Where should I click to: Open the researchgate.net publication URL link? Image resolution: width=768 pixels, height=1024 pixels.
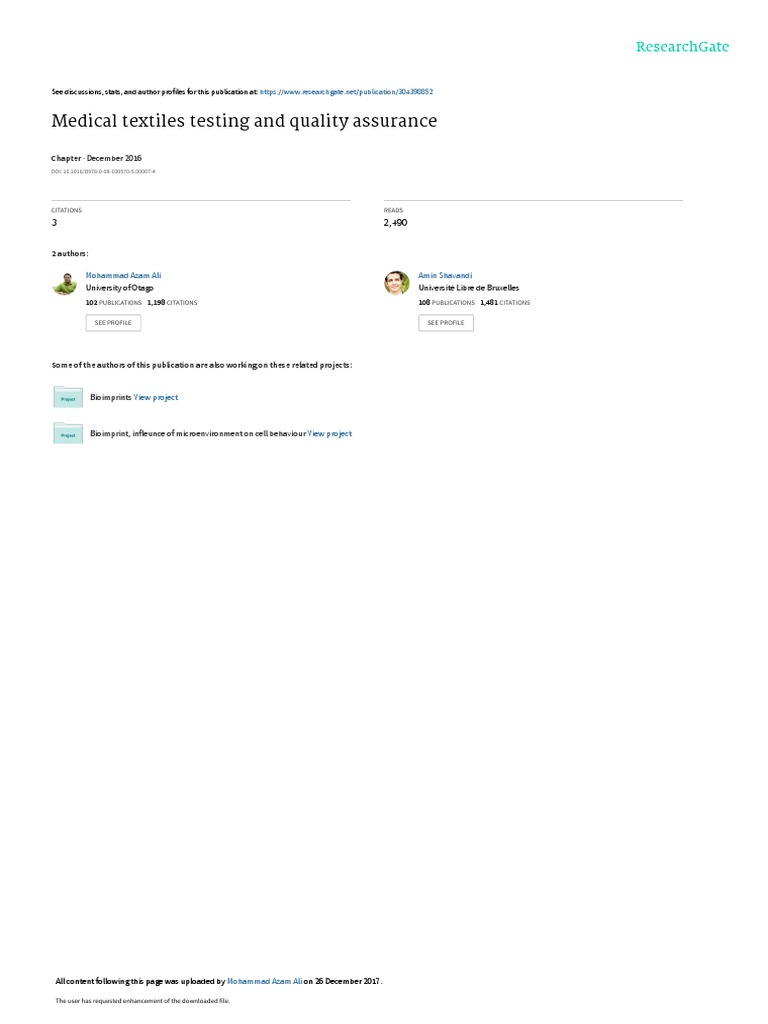(346, 92)
